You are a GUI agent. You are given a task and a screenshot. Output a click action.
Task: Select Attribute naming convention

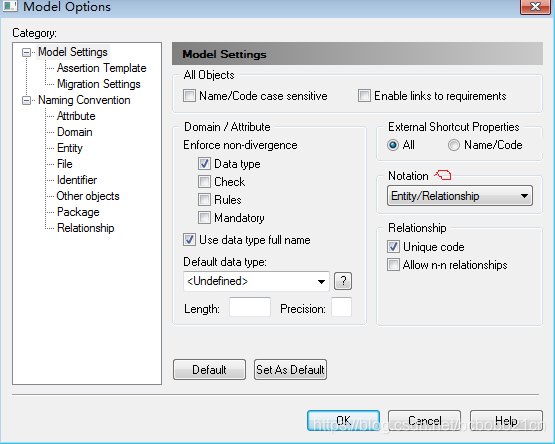[76, 116]
